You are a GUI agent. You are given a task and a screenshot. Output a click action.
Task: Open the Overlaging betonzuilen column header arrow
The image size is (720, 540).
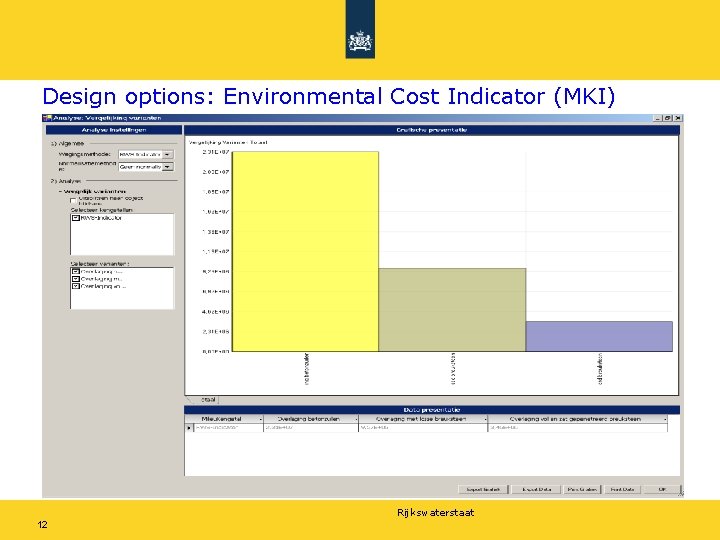[x=356, y=419]
